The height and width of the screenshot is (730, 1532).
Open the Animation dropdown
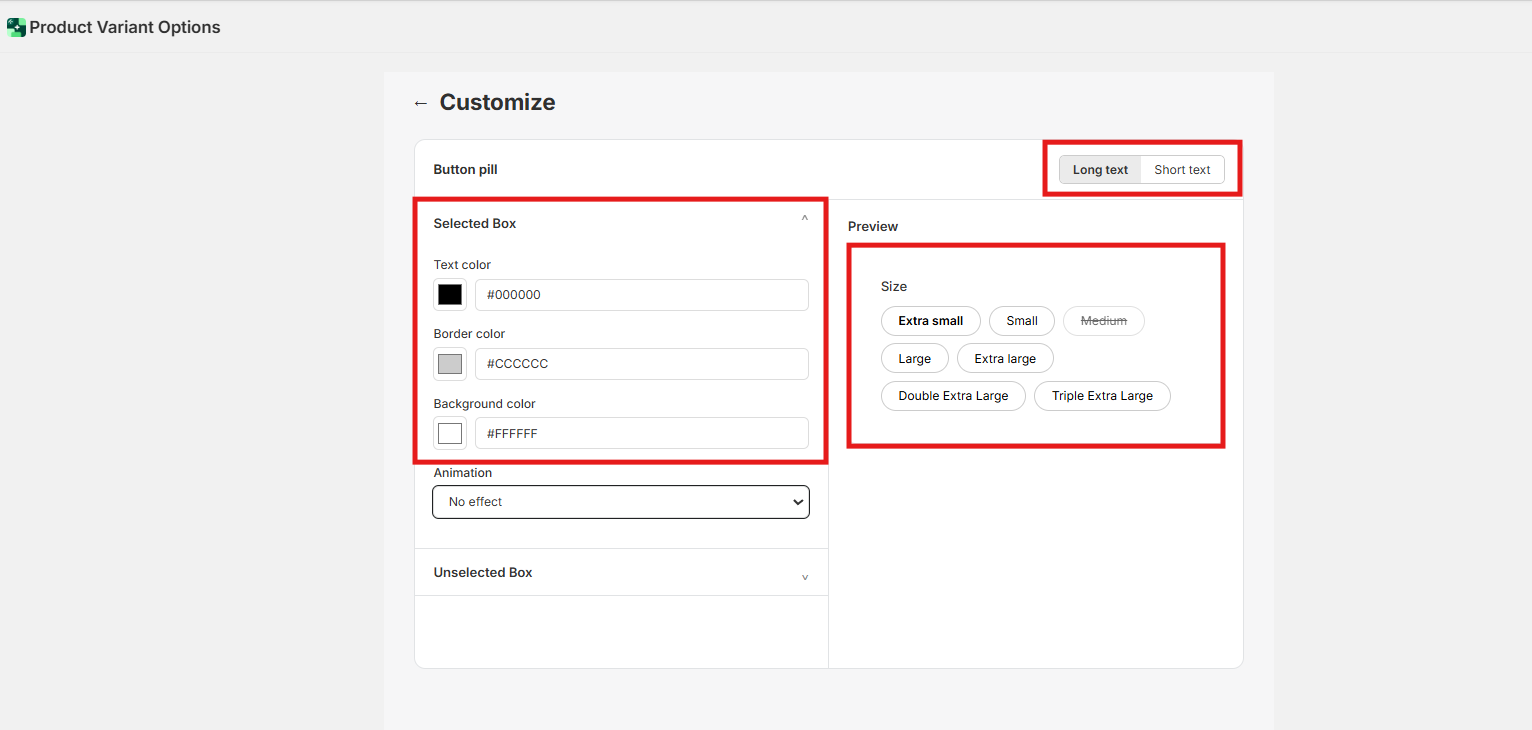620,502
